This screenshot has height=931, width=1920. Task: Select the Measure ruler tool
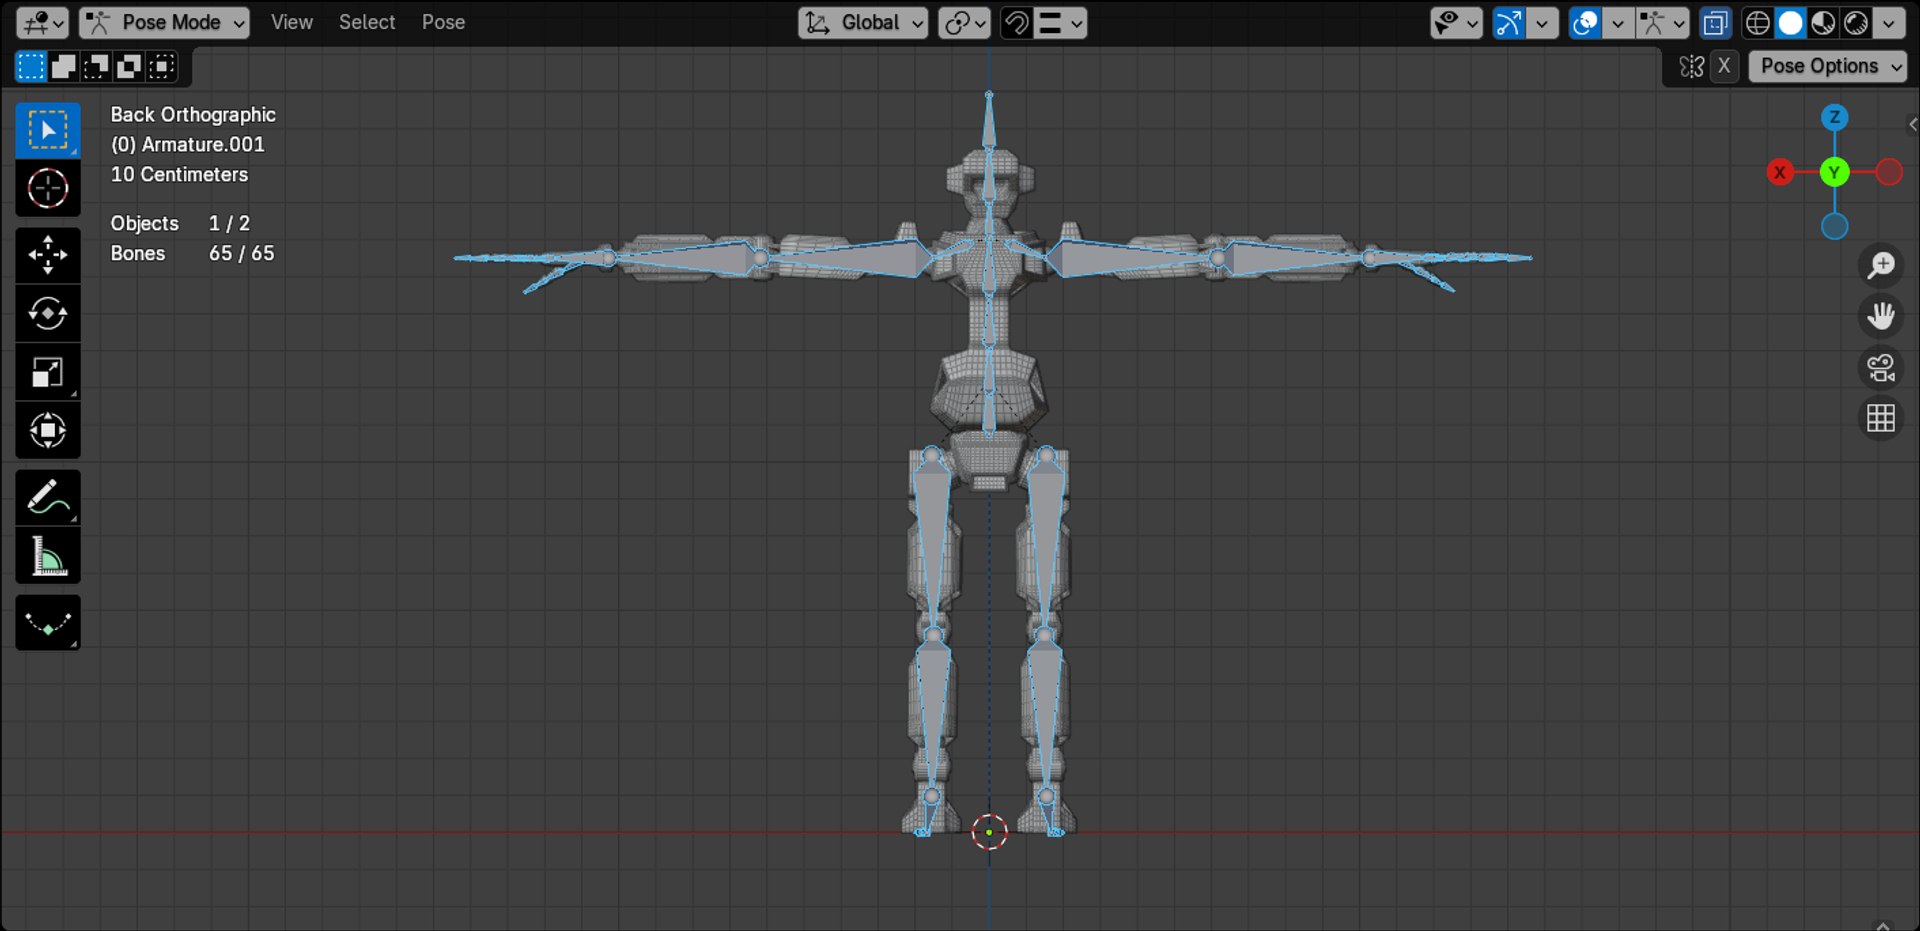(x=47, y=556)
